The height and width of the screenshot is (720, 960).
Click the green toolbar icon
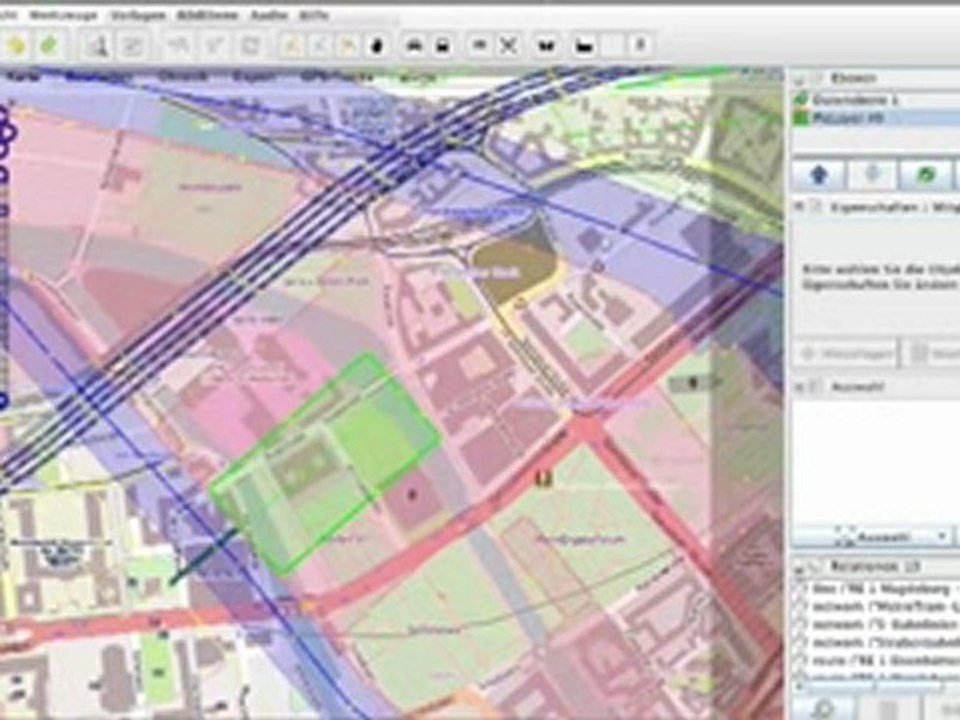(49, 45)
